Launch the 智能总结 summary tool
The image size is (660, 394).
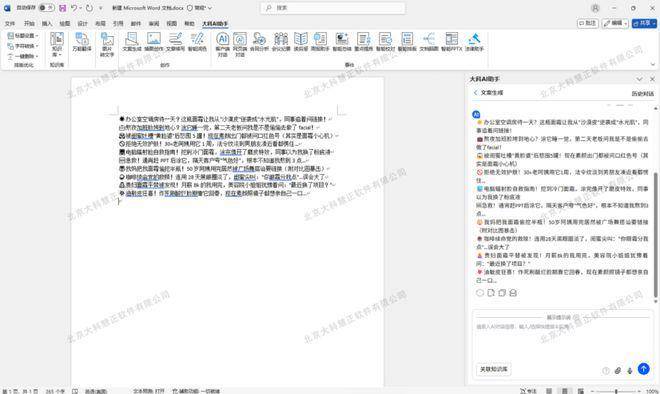tap(342, 42)
